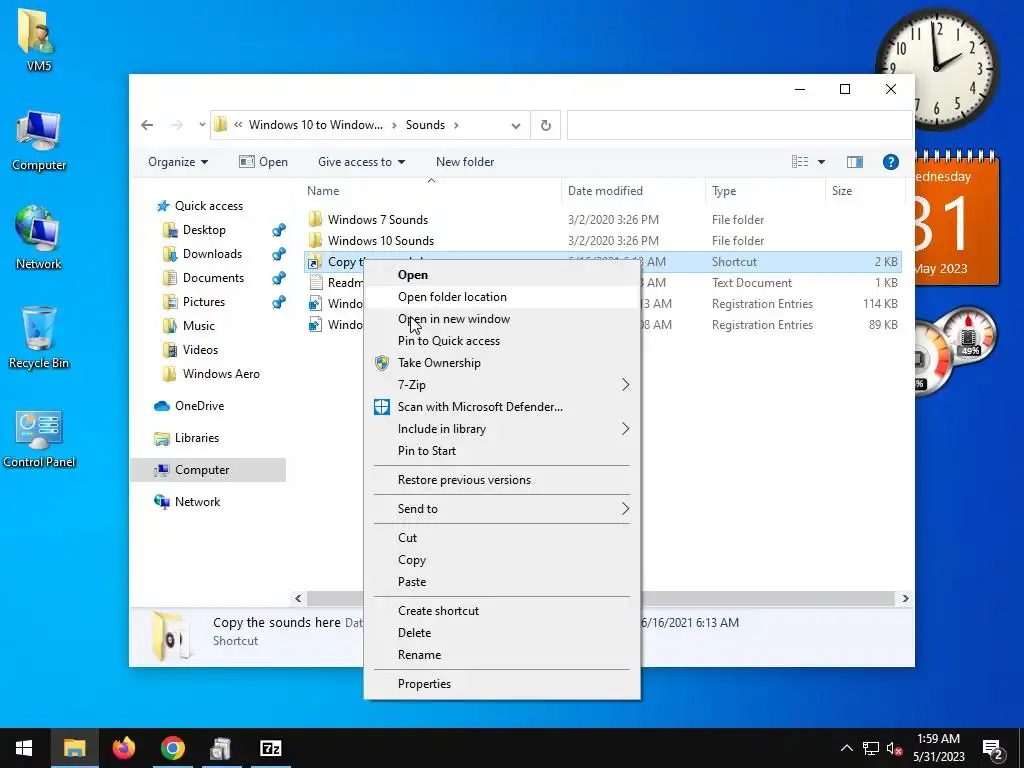Launch Firefox from the taskbar
Image resolution: width=1024 pixels, height=768 pixels.
point(123,748)
